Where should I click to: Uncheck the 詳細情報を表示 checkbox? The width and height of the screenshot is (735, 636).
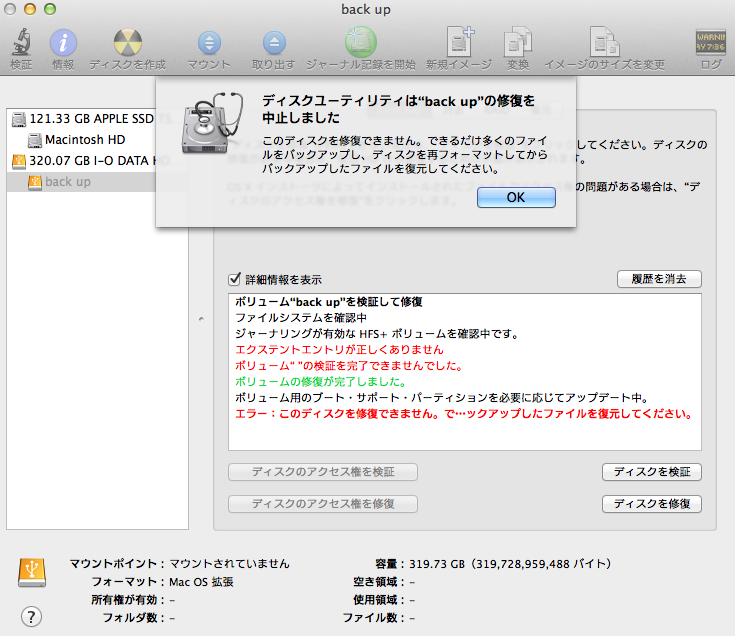point(235,280)
